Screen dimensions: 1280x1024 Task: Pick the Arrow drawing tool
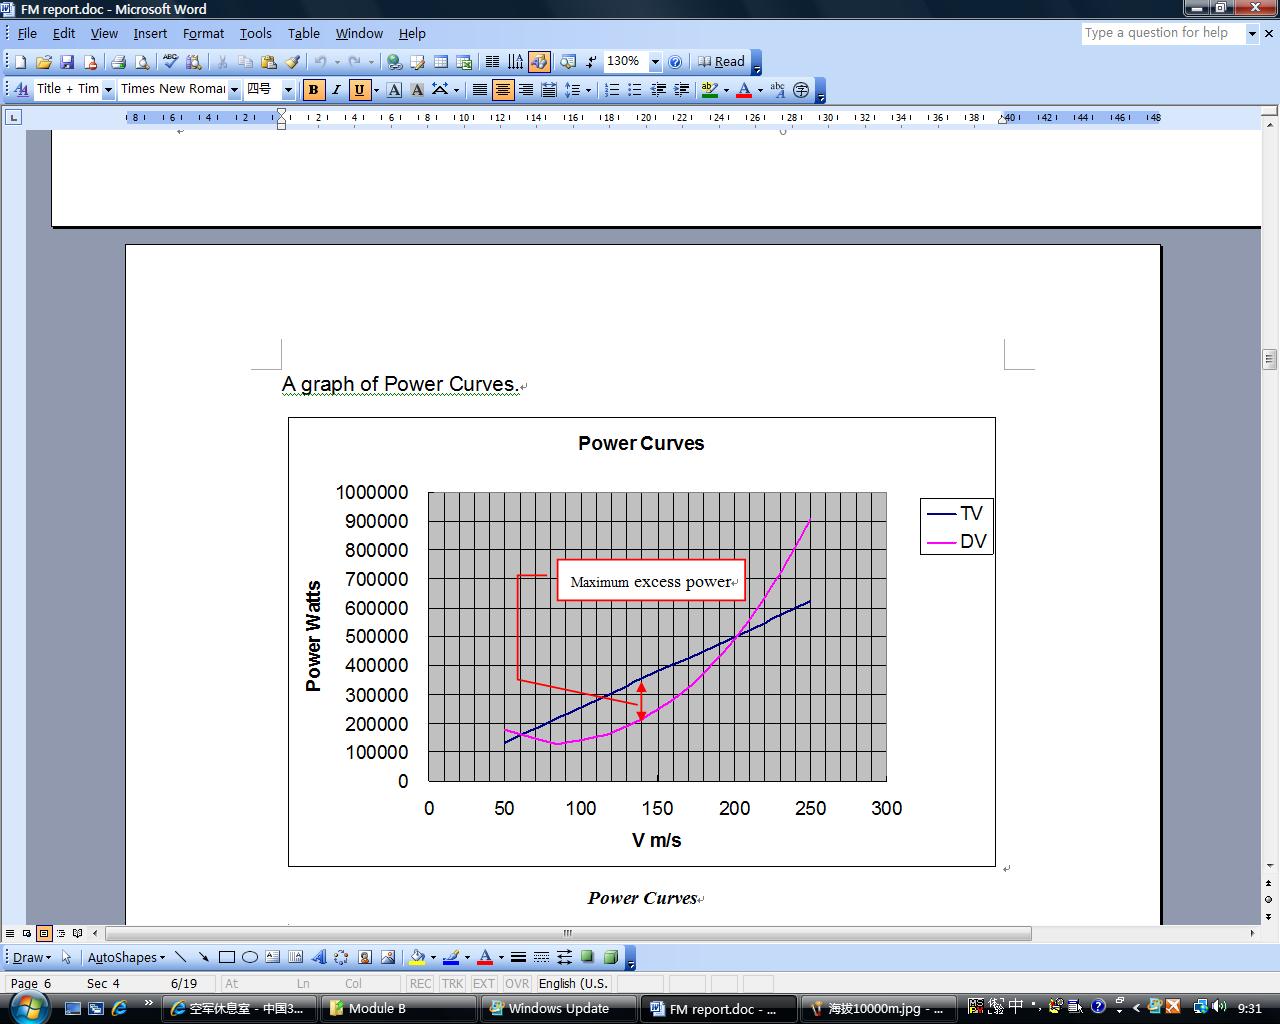203,957
